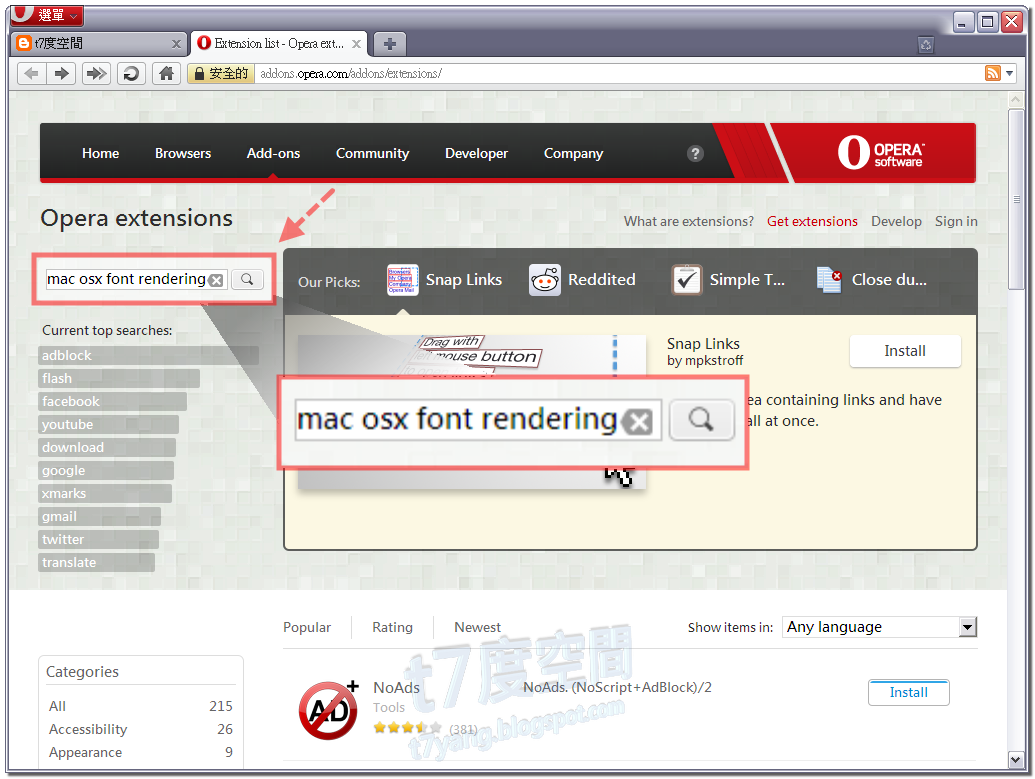
Task: Open the Get extensions link
Action: click(812, 221)
